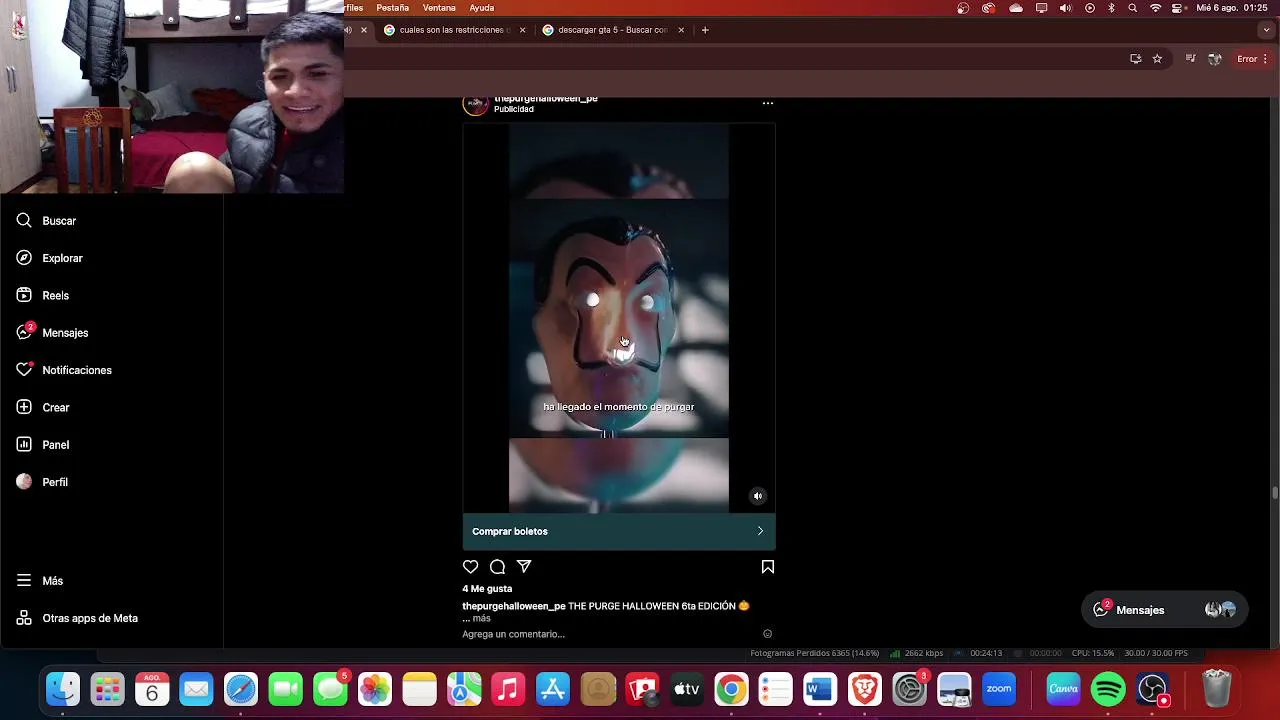Click the Purge ad video
The image size is (1280, 720).
(619, 318)
